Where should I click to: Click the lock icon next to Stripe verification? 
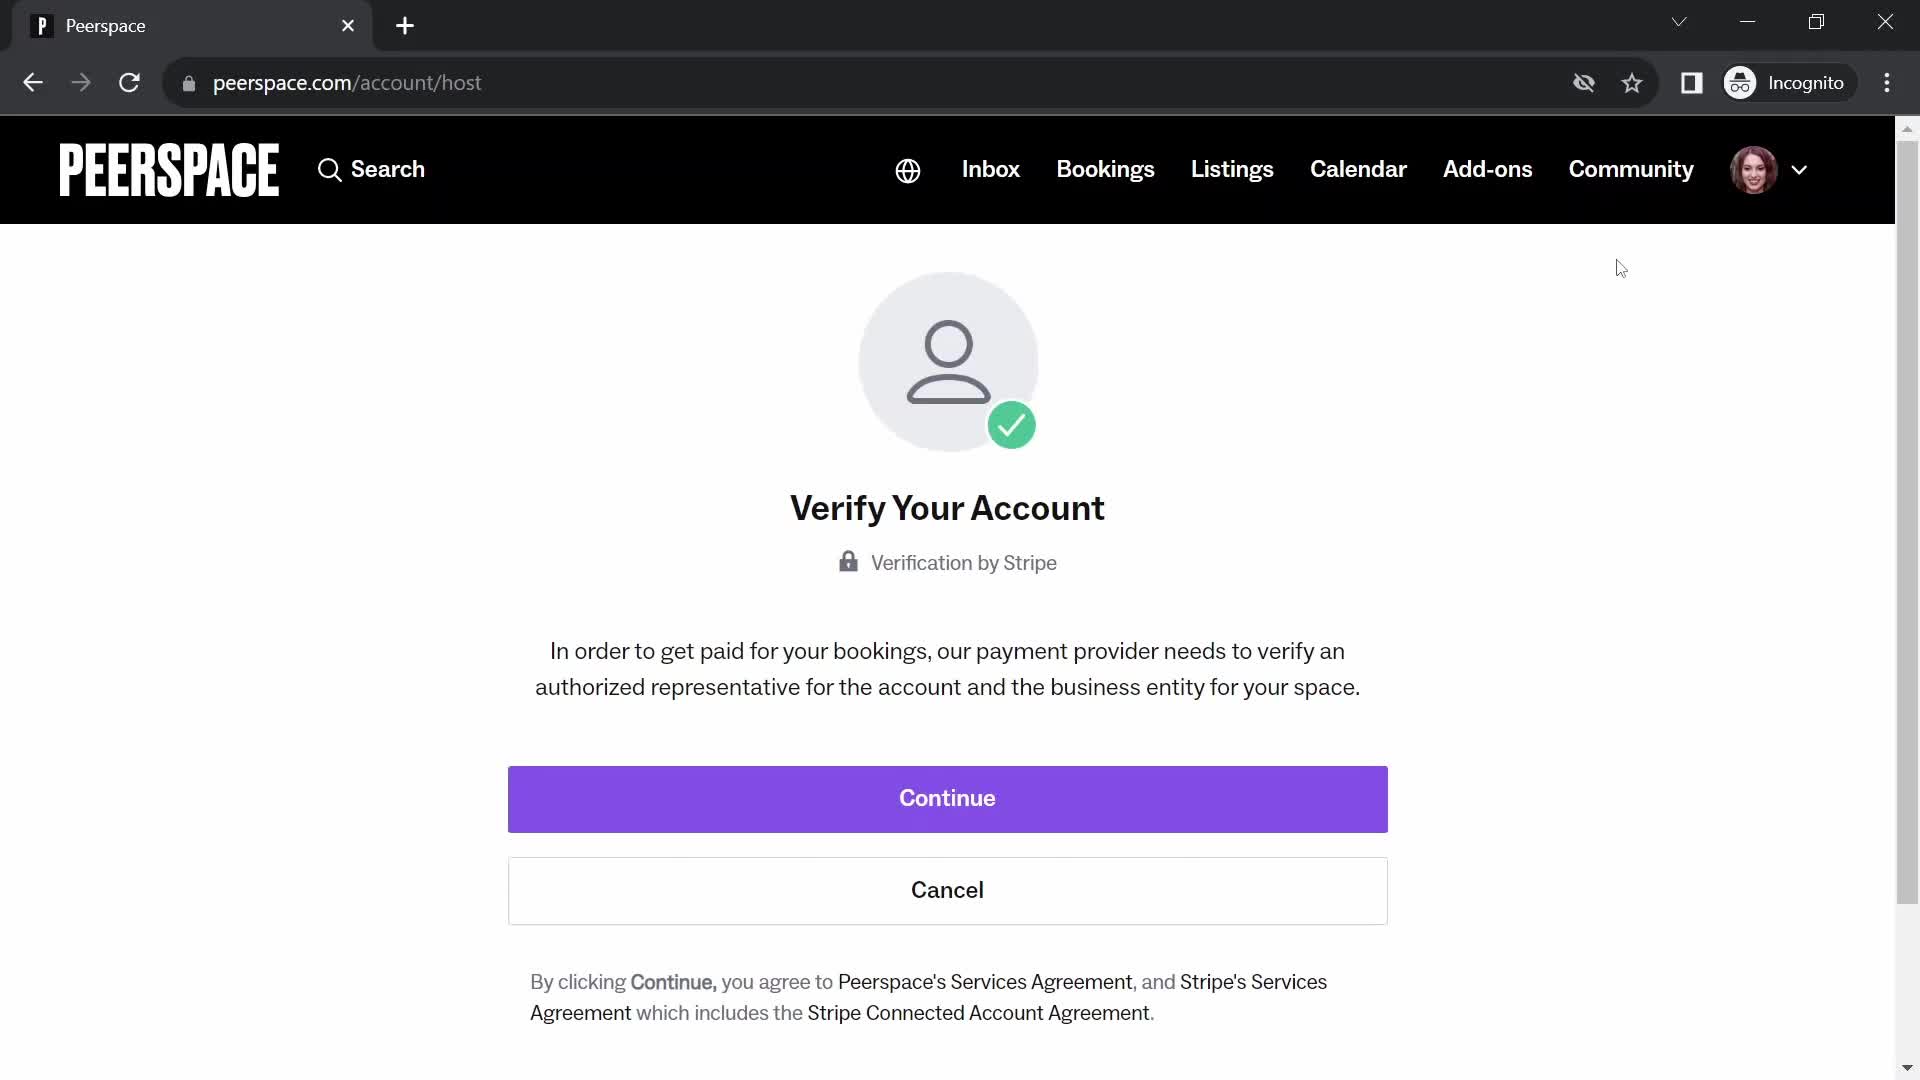point(849,560)
